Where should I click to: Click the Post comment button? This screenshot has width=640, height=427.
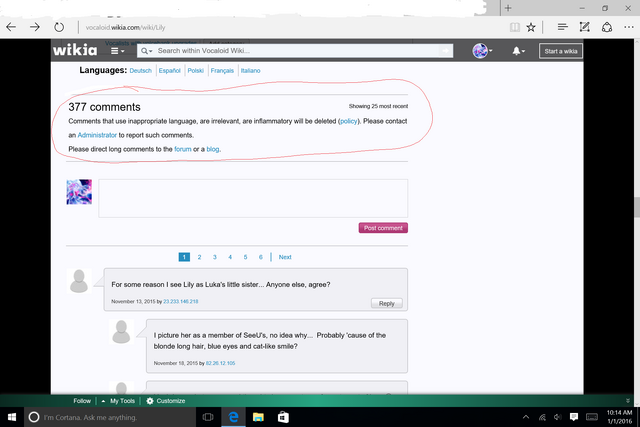pos(383,228)
